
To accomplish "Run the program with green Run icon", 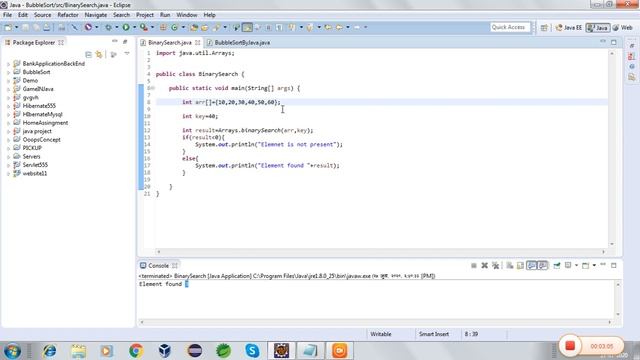I will [x=126, y=27].
